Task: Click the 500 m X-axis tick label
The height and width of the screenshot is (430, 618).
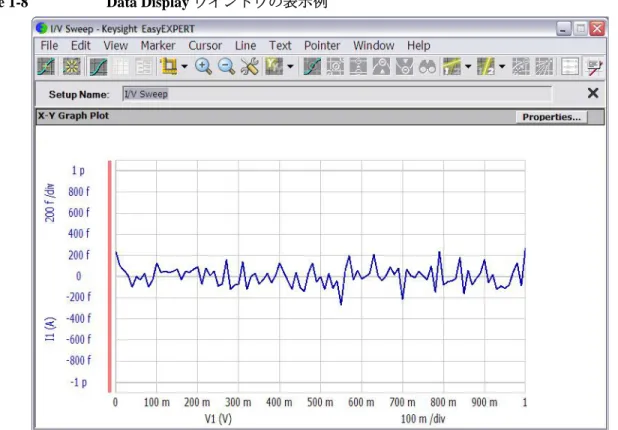Action: 320,402
